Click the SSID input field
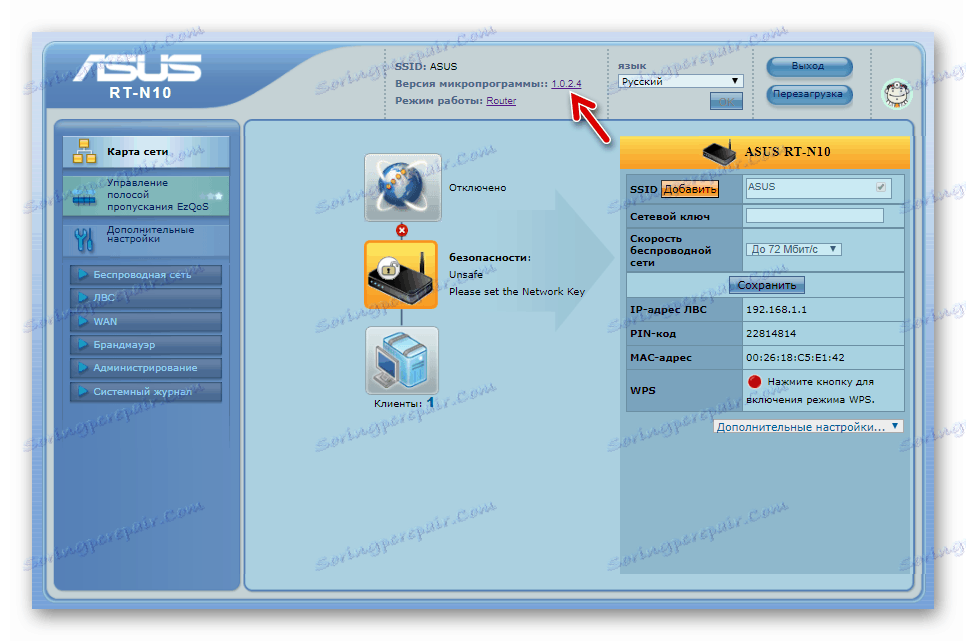This screenshot has width=966, height=641. click(x=817, y=187)
